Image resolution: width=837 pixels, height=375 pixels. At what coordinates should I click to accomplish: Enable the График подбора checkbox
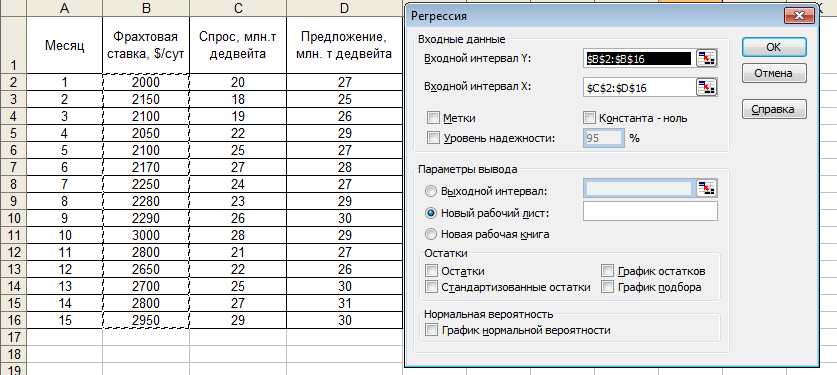pyautogui.click(x=607, y=287)
